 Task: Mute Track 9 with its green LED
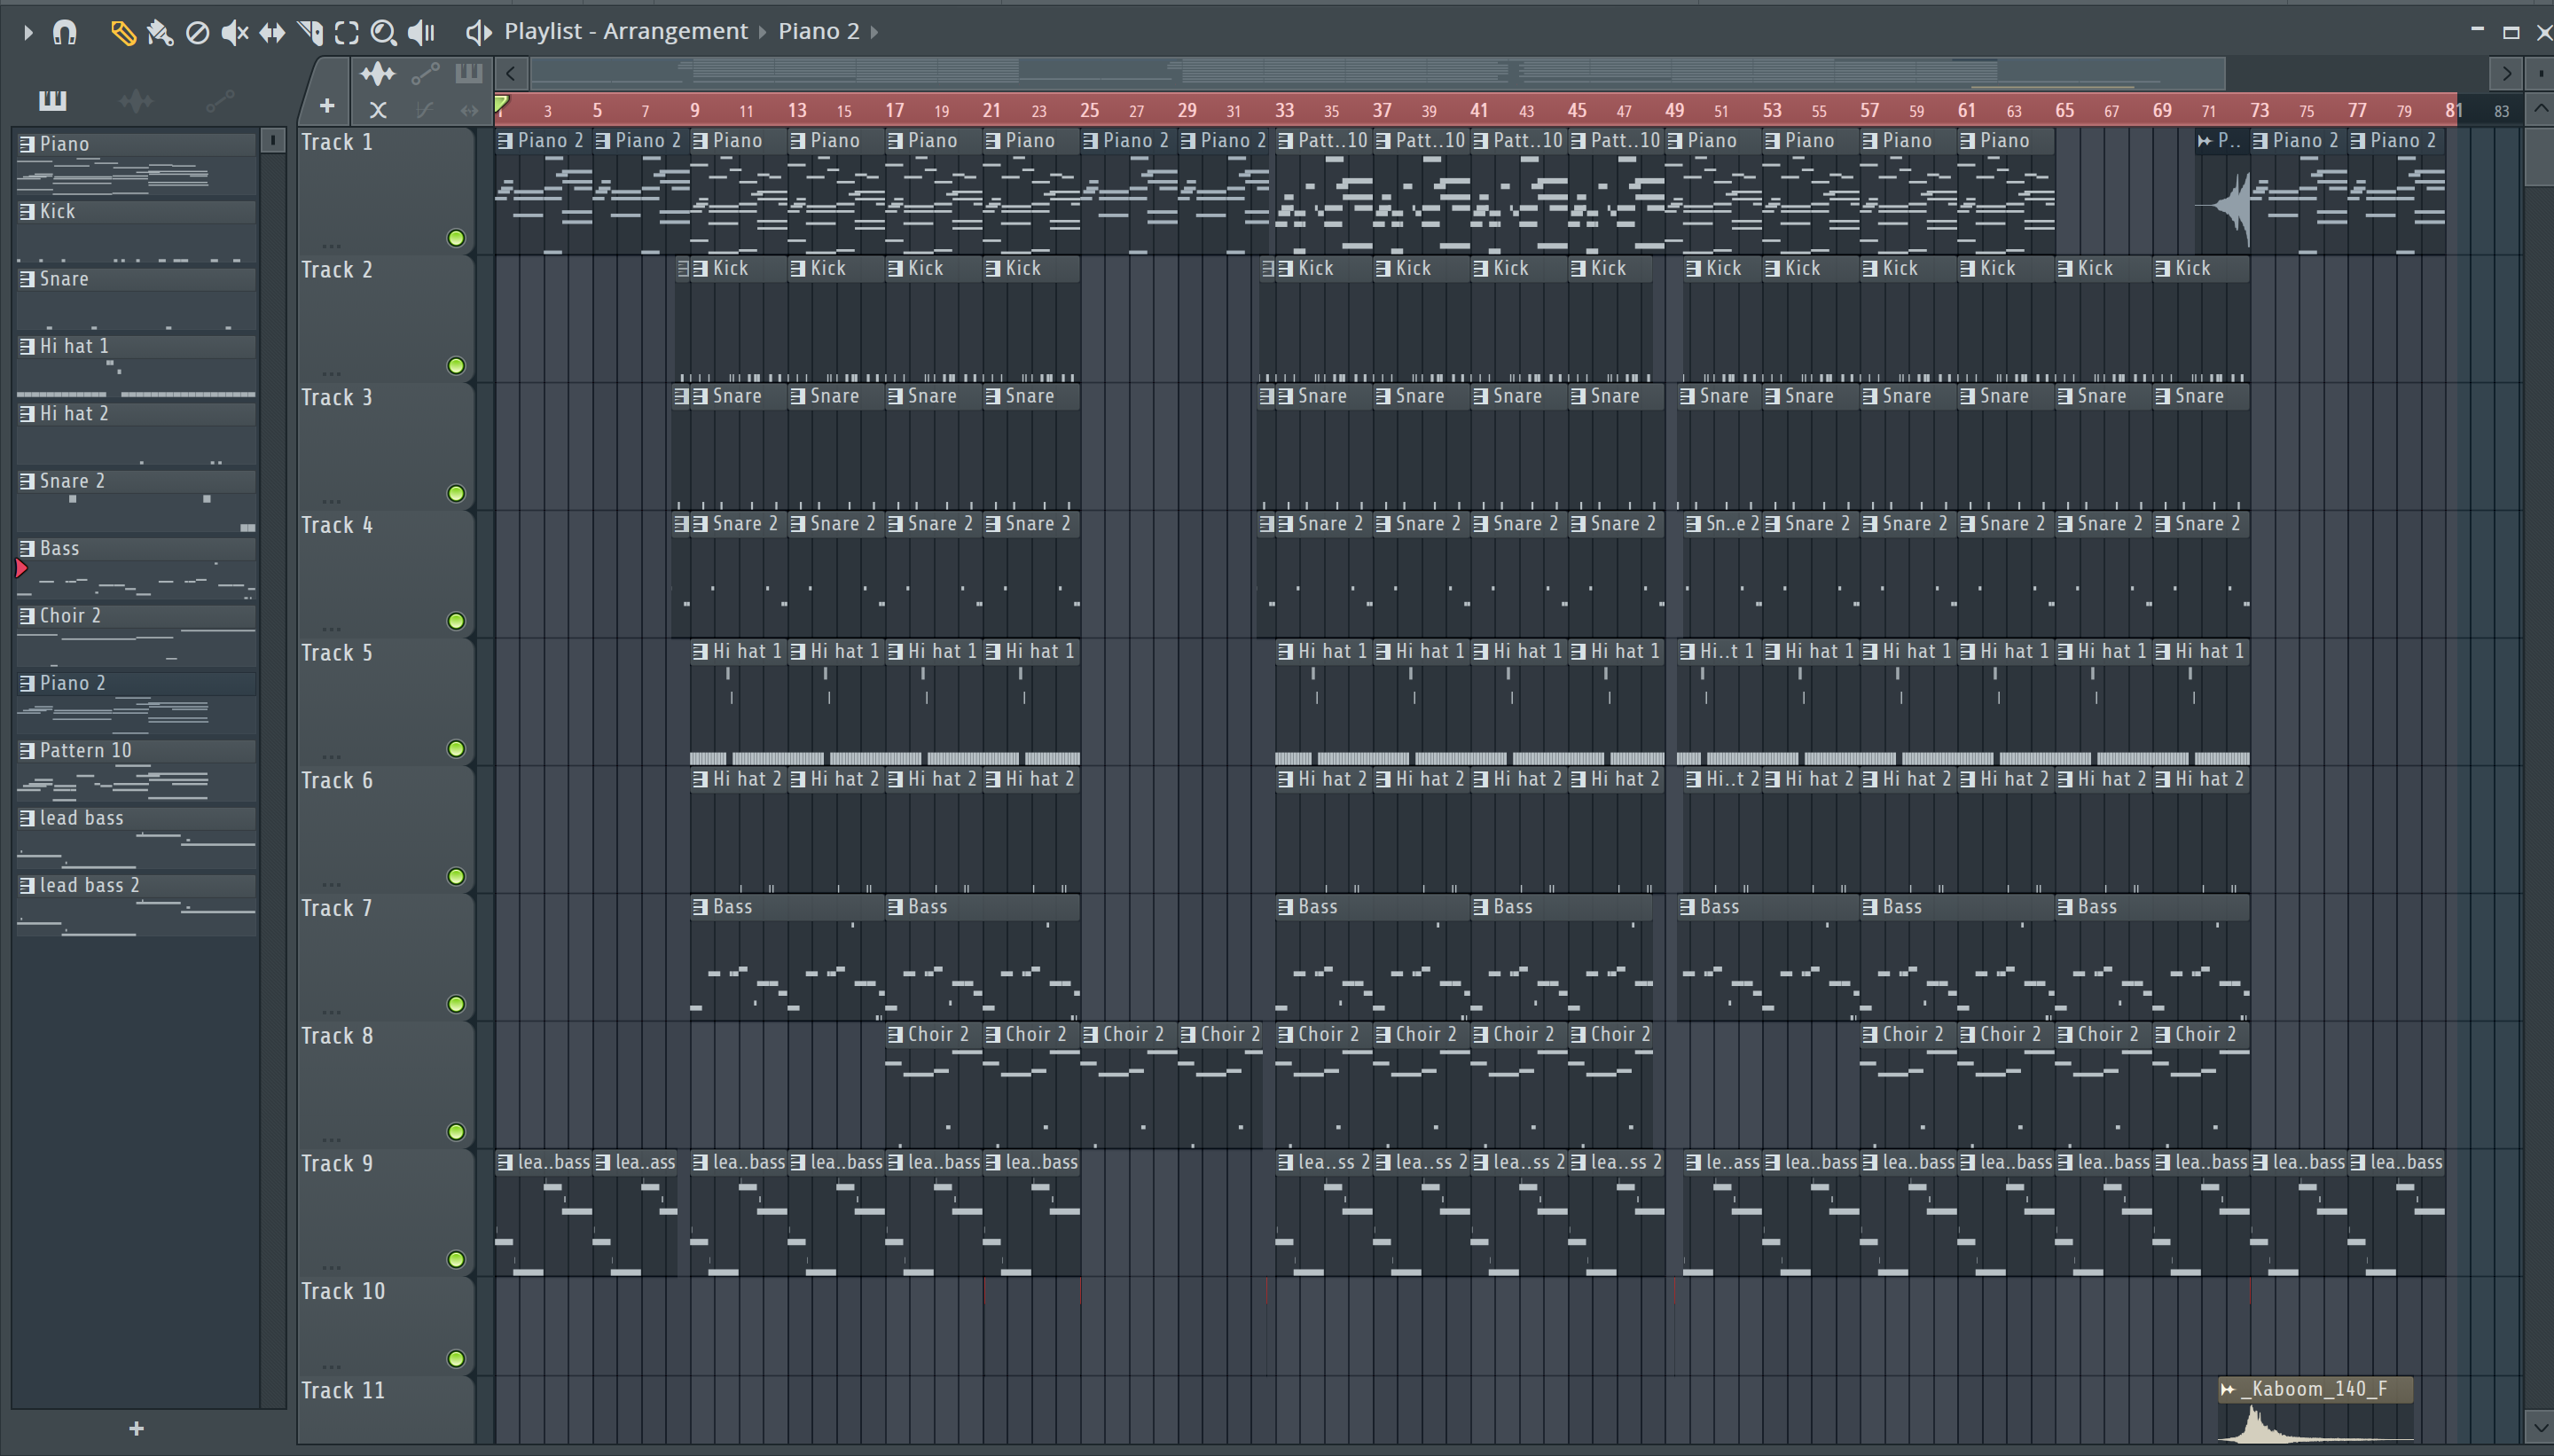click(456, 1259)
